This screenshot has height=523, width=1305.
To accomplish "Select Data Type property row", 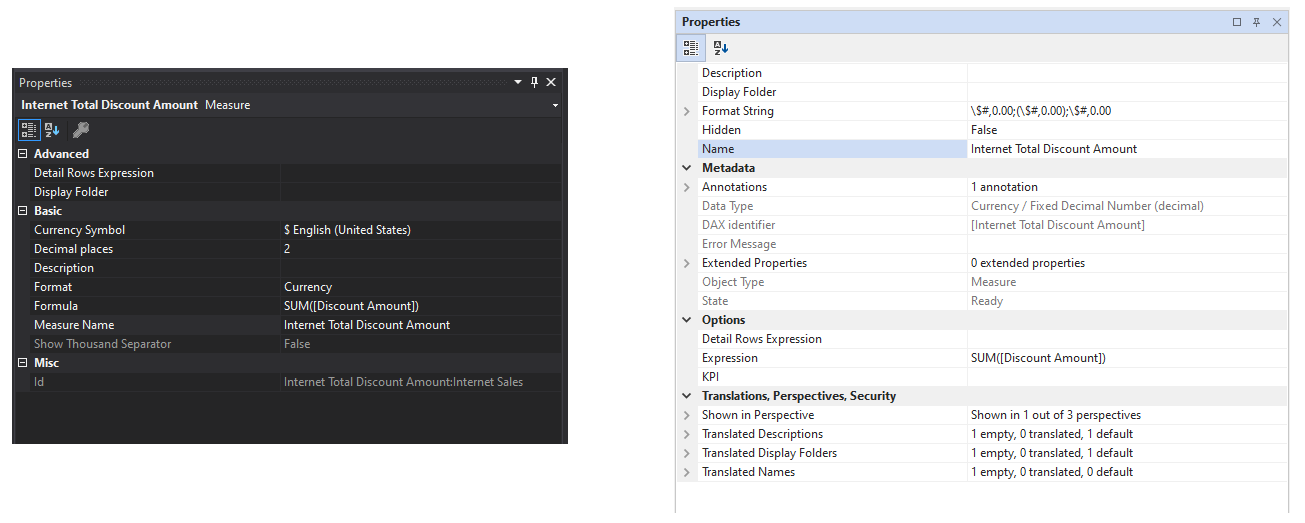I will 992,206.
